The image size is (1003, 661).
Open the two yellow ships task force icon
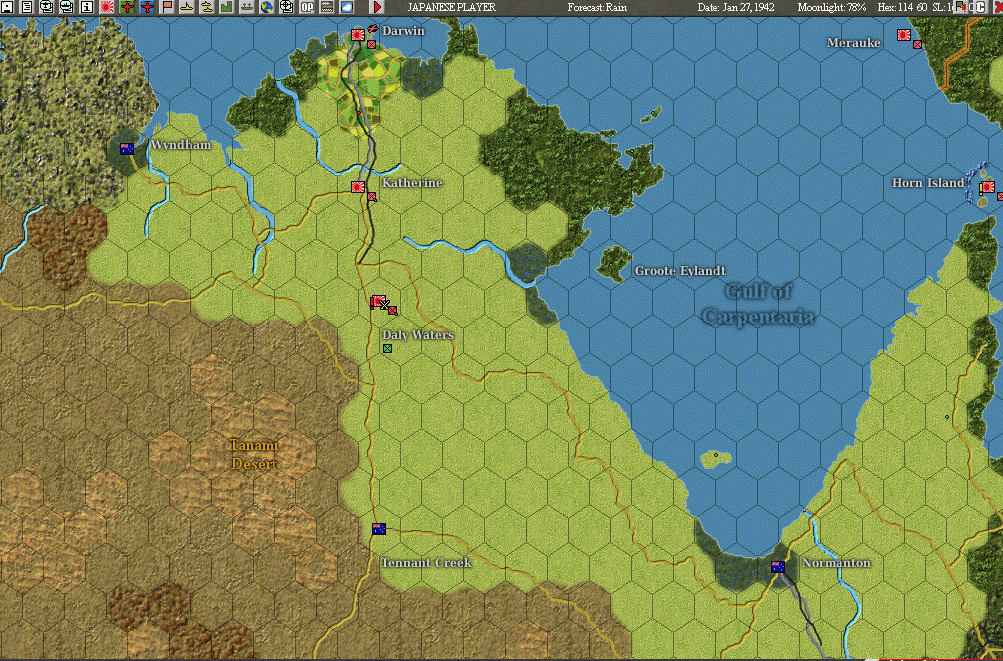point(207,7)
